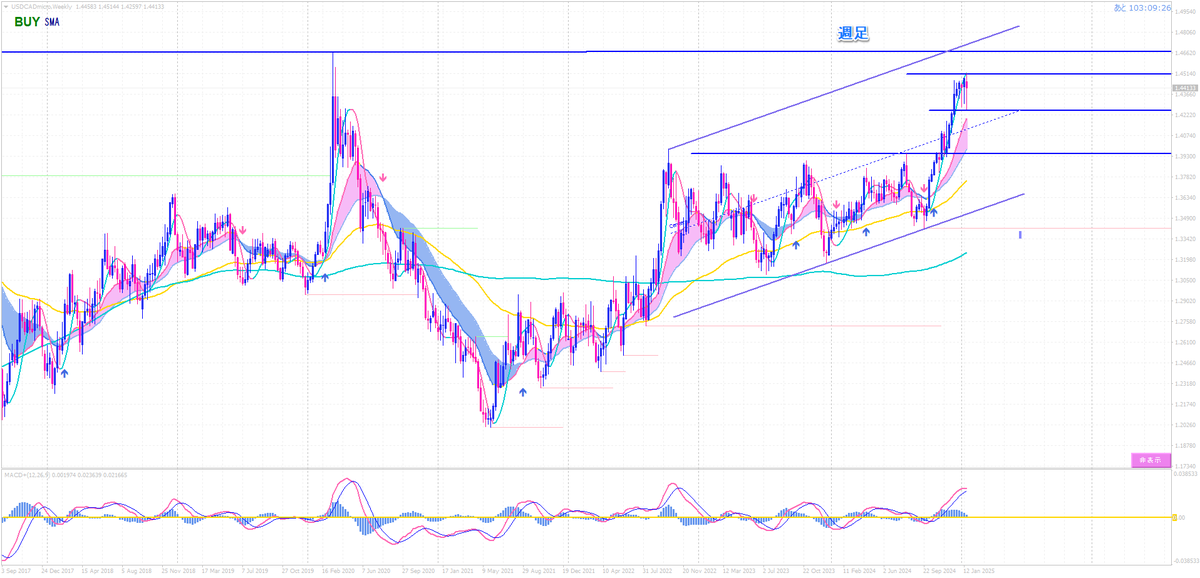Select the blue SMA label
1200x578 pixels.
[52, 21]
